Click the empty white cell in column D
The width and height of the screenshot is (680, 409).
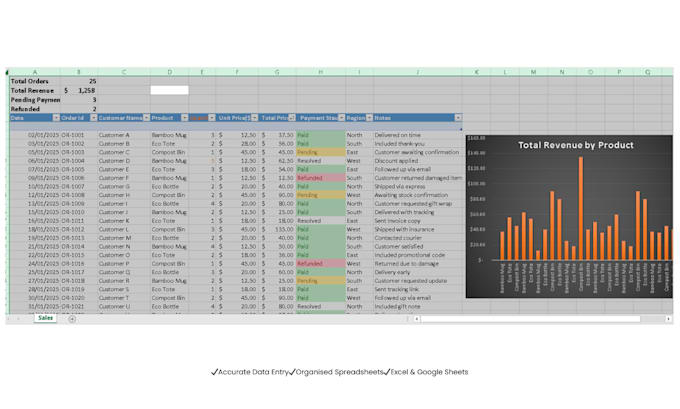(x=170, y=90)
